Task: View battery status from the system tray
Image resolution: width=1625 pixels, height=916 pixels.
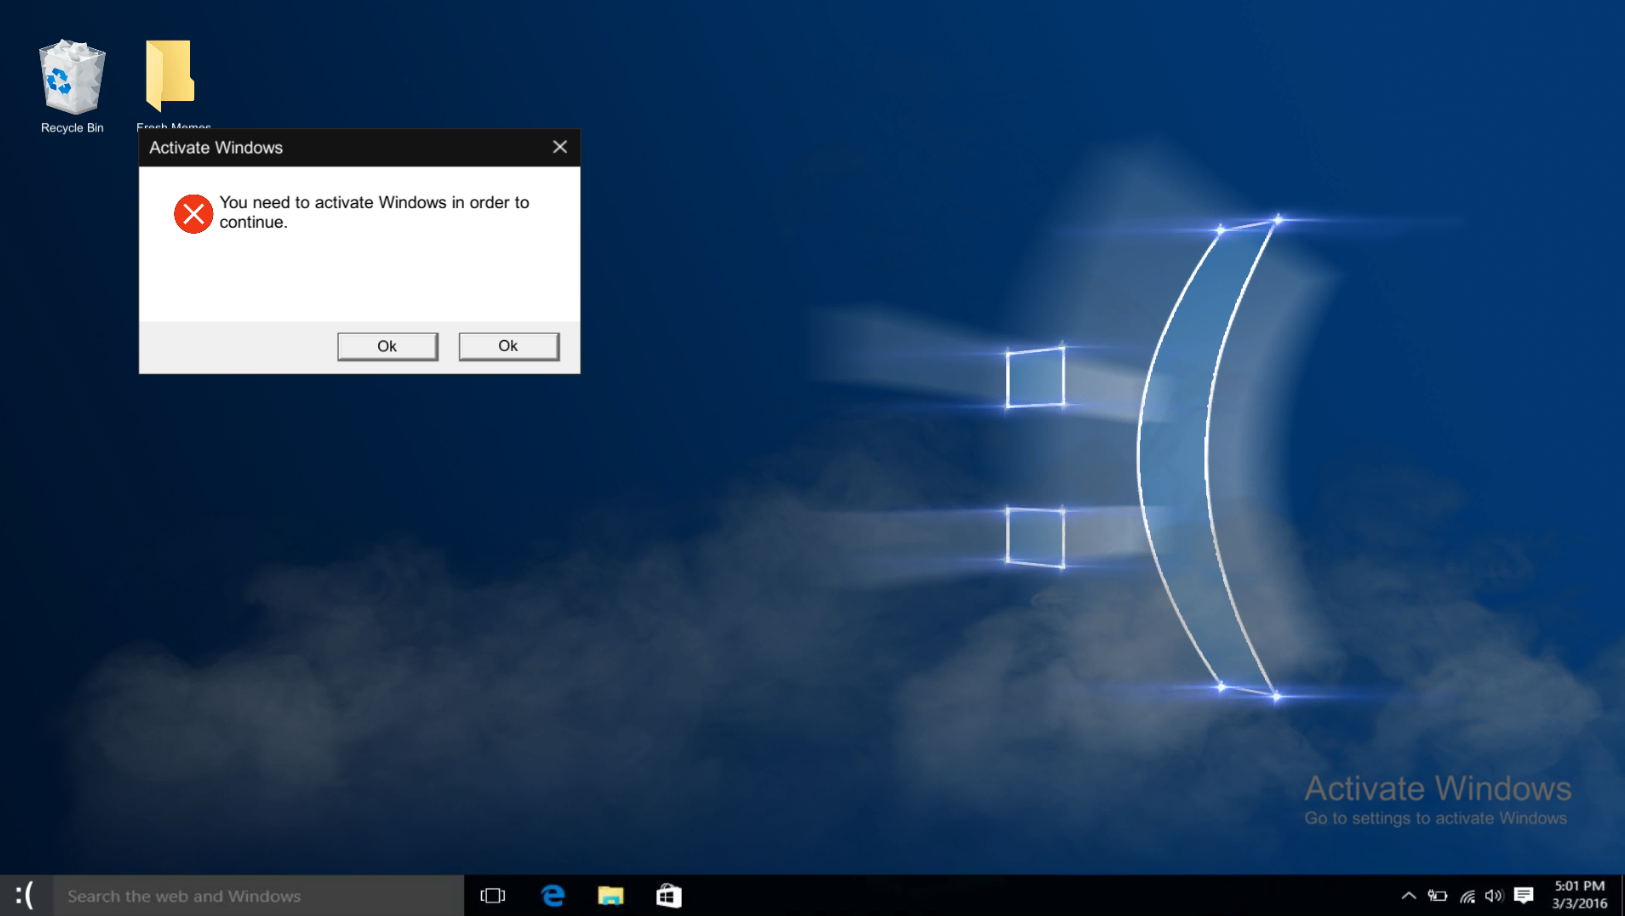Action: 1437,895
